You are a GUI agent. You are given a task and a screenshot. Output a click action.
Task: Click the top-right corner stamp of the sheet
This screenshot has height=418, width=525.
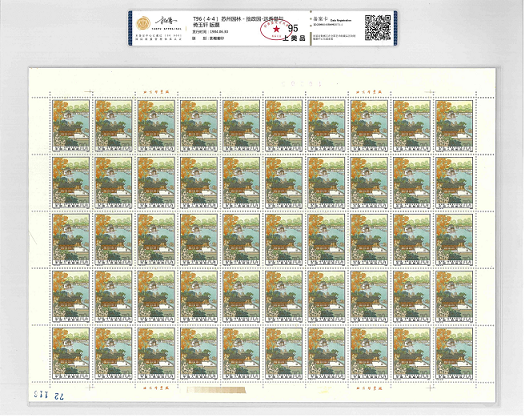click(x=454, y=126)
